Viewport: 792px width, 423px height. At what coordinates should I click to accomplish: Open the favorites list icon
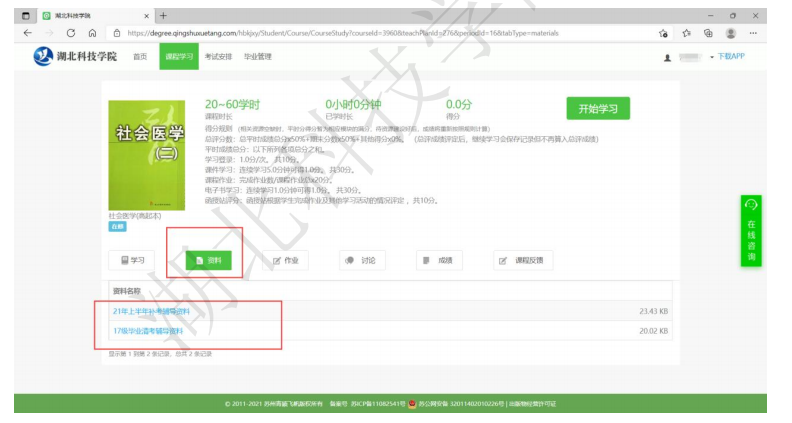point(686,33)
